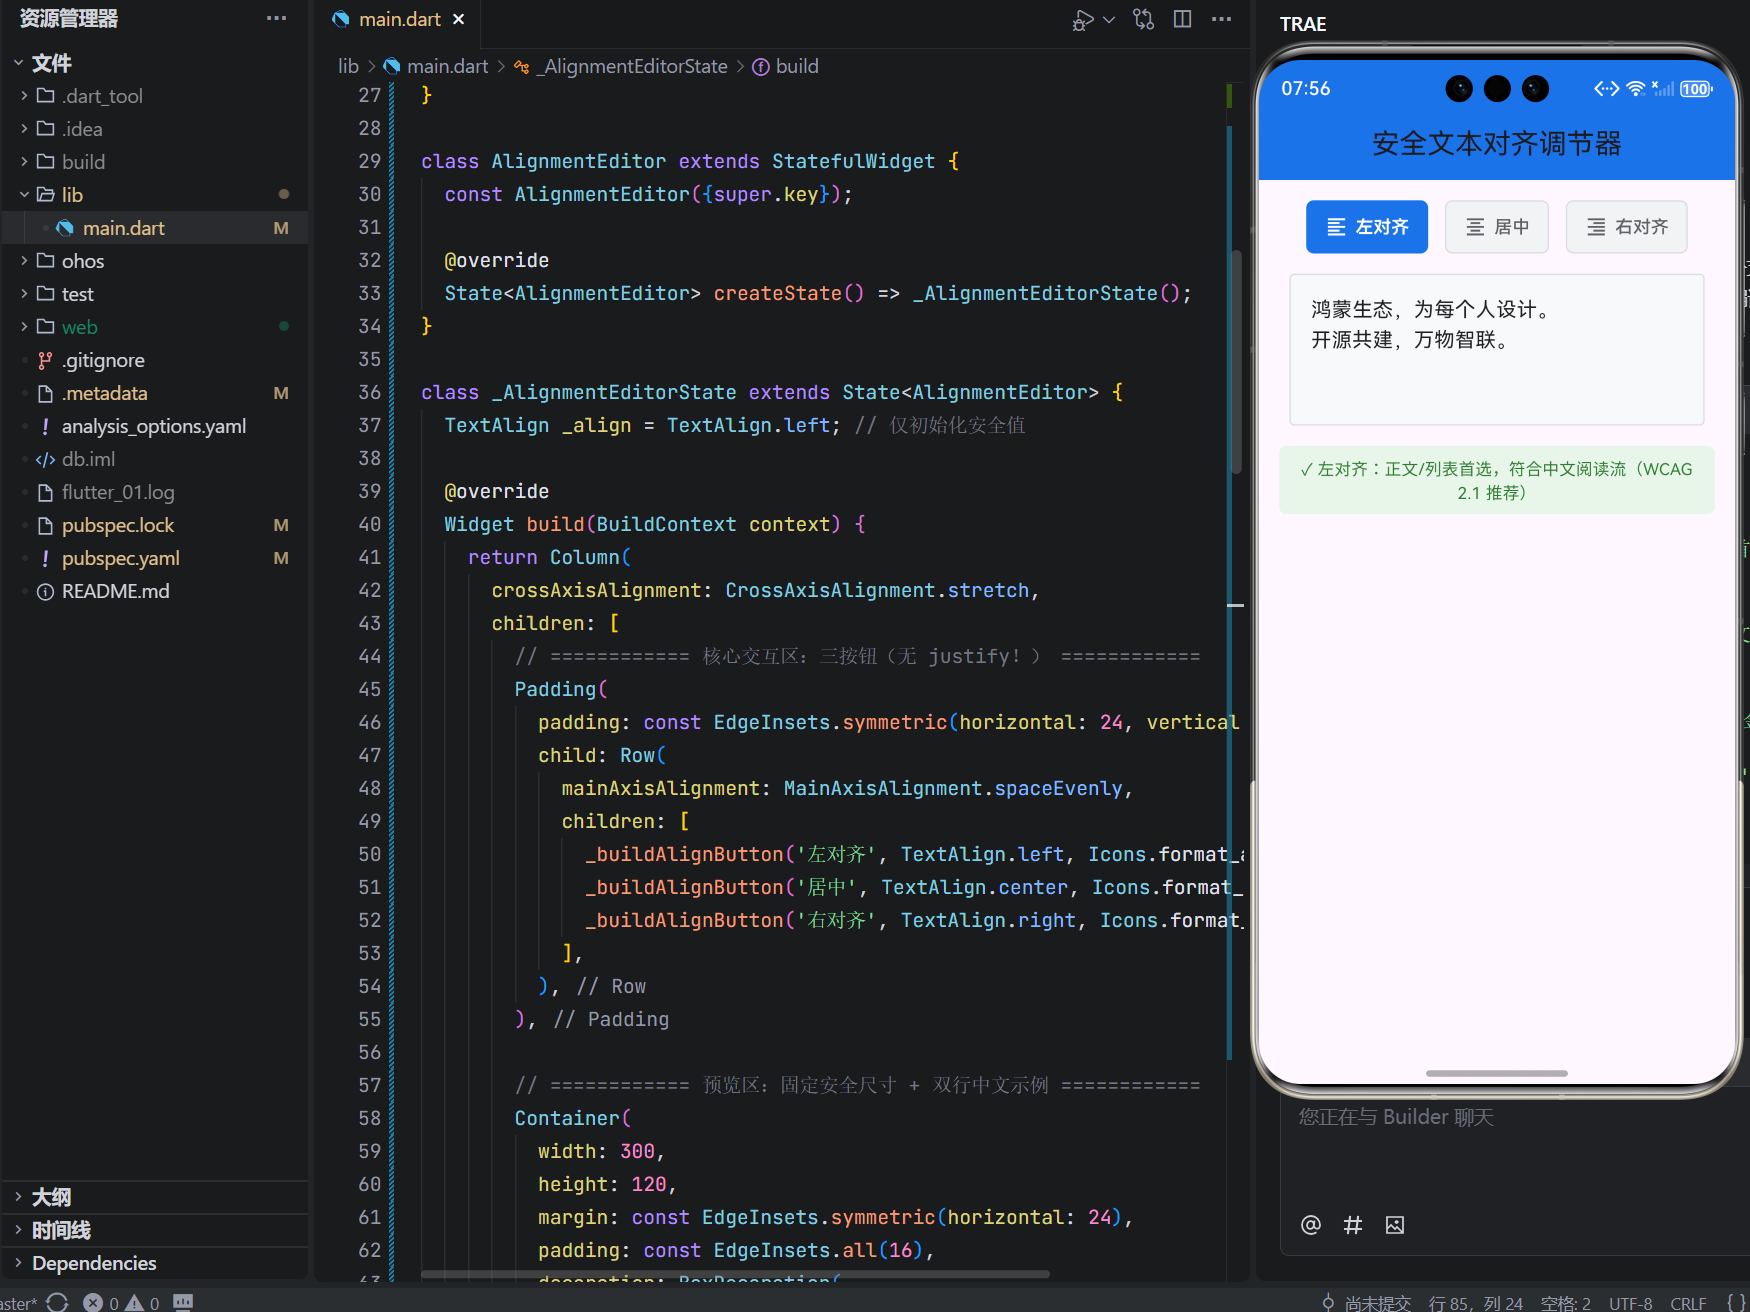
Task: Click the sync changes icon in status bar
Action: pos(57,1302)
